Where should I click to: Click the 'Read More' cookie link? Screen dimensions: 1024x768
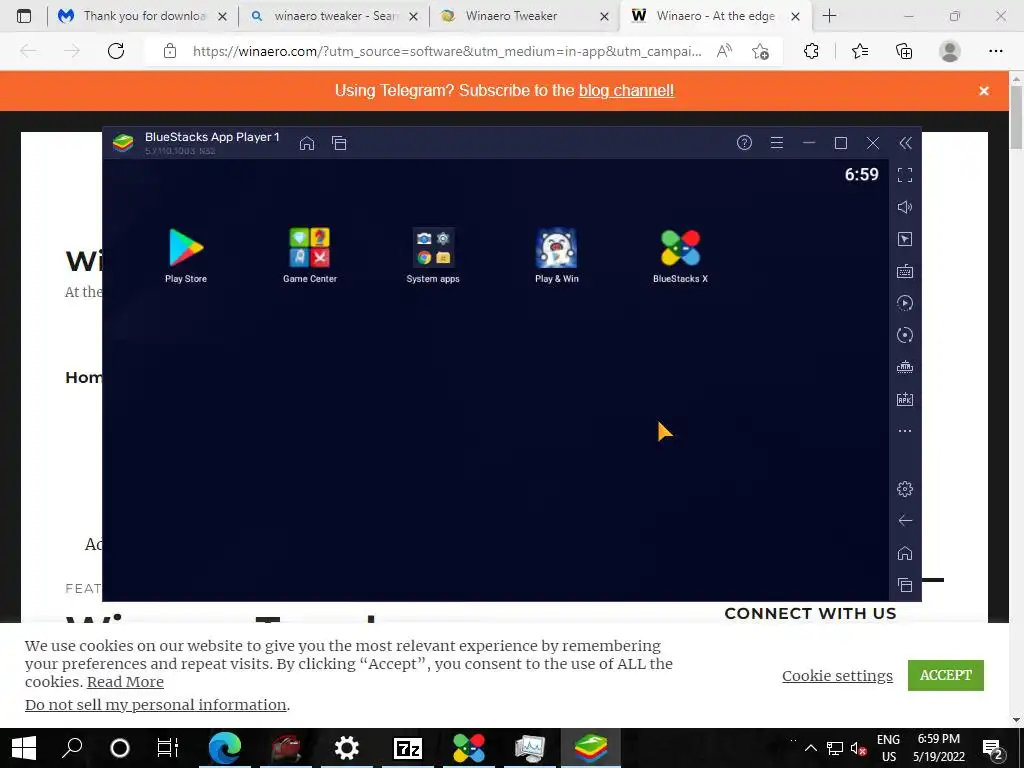(x=125, y=682)
